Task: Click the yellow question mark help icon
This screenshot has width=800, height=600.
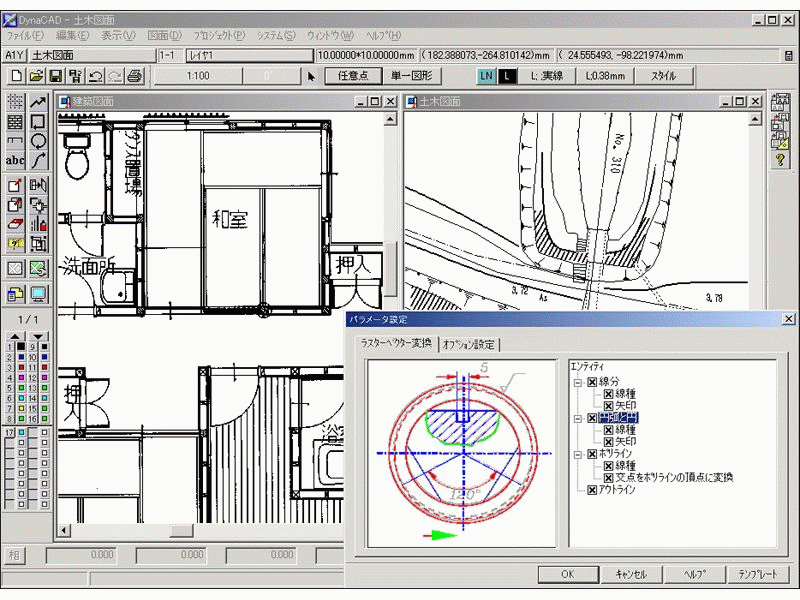Action: 778,160
